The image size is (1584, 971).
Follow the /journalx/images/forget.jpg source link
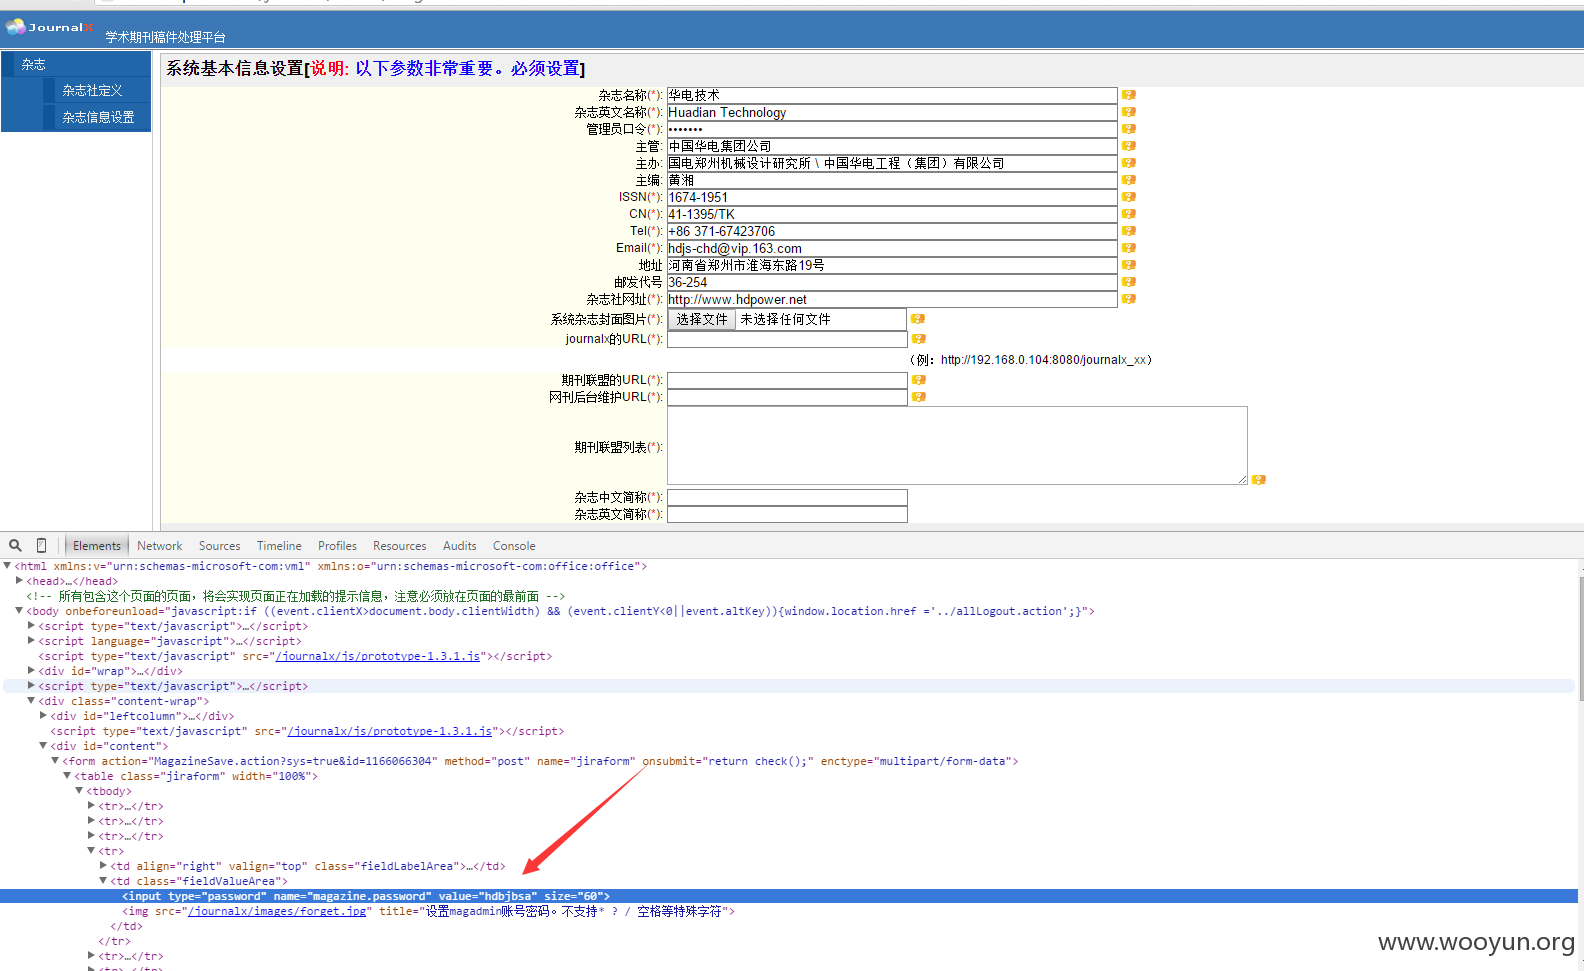point(277,911)
